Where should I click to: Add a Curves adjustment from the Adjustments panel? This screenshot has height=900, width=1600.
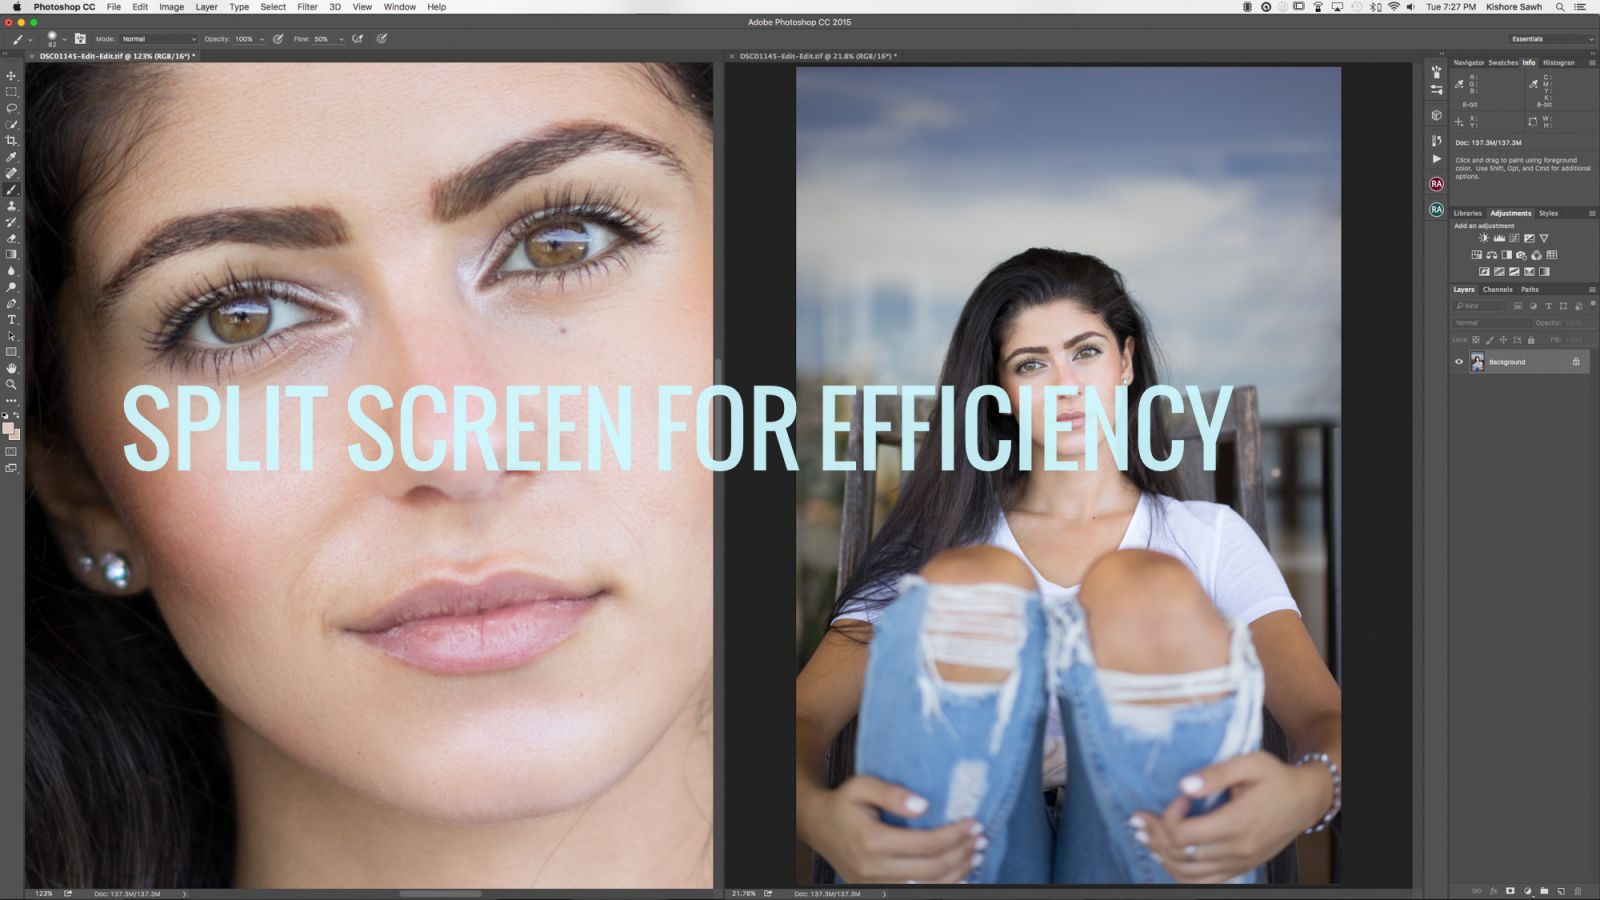tap(1514, 238)
